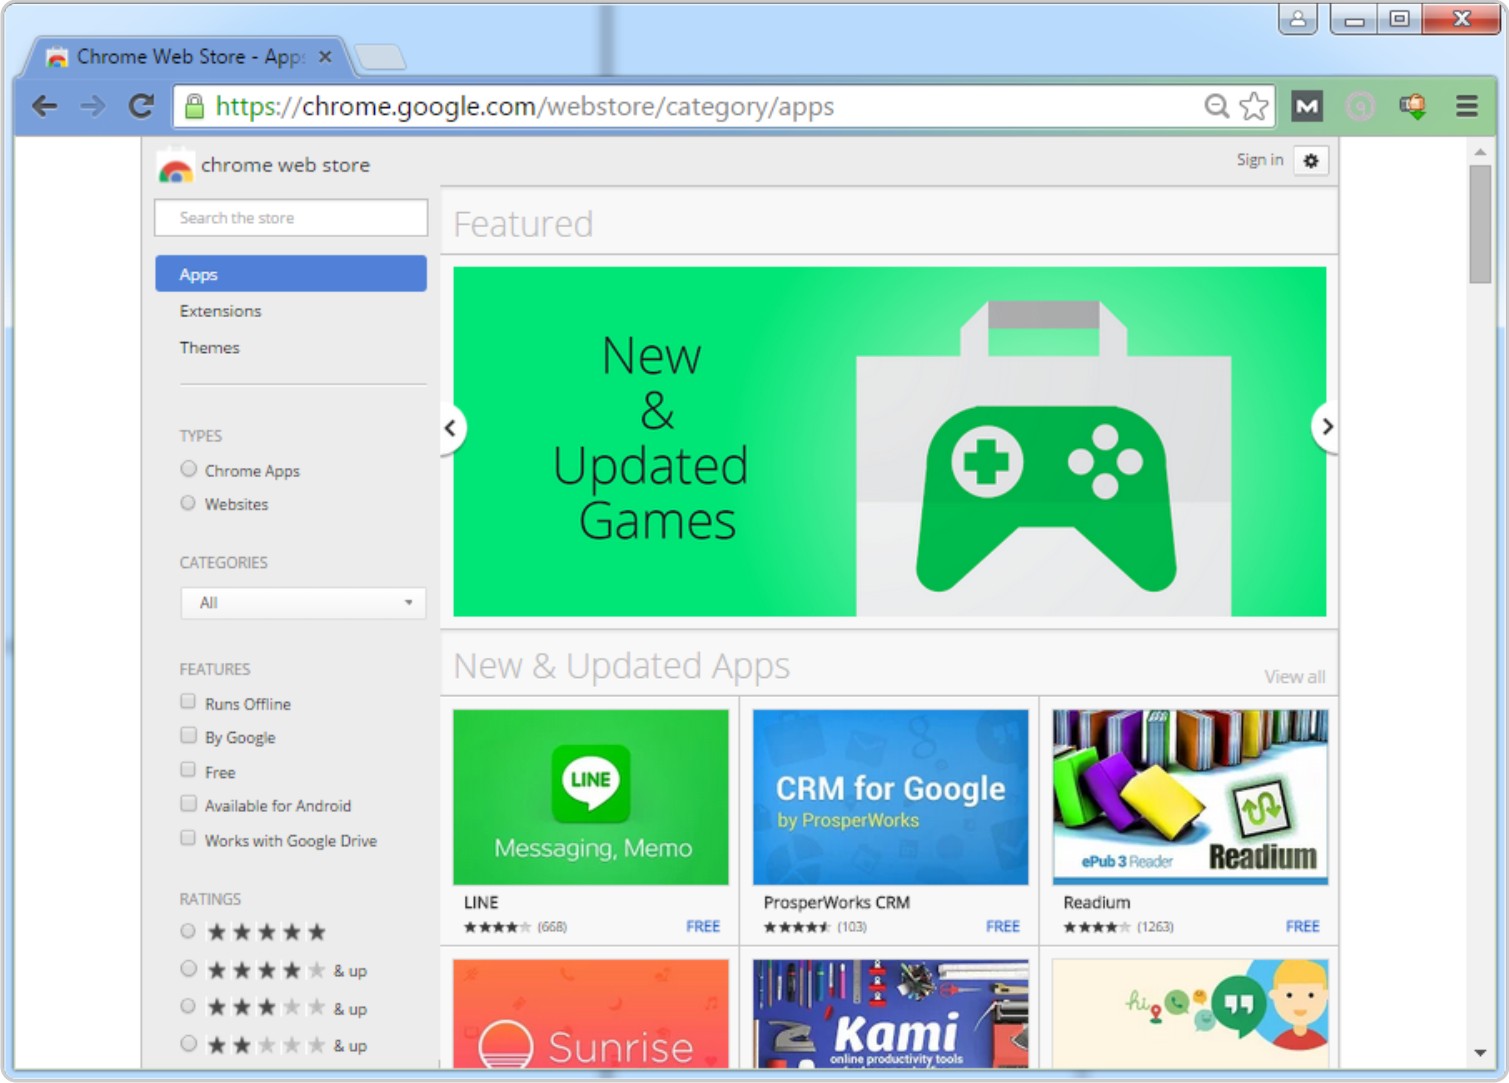Check the Runs Offline feature box

(x=188, y=702)
